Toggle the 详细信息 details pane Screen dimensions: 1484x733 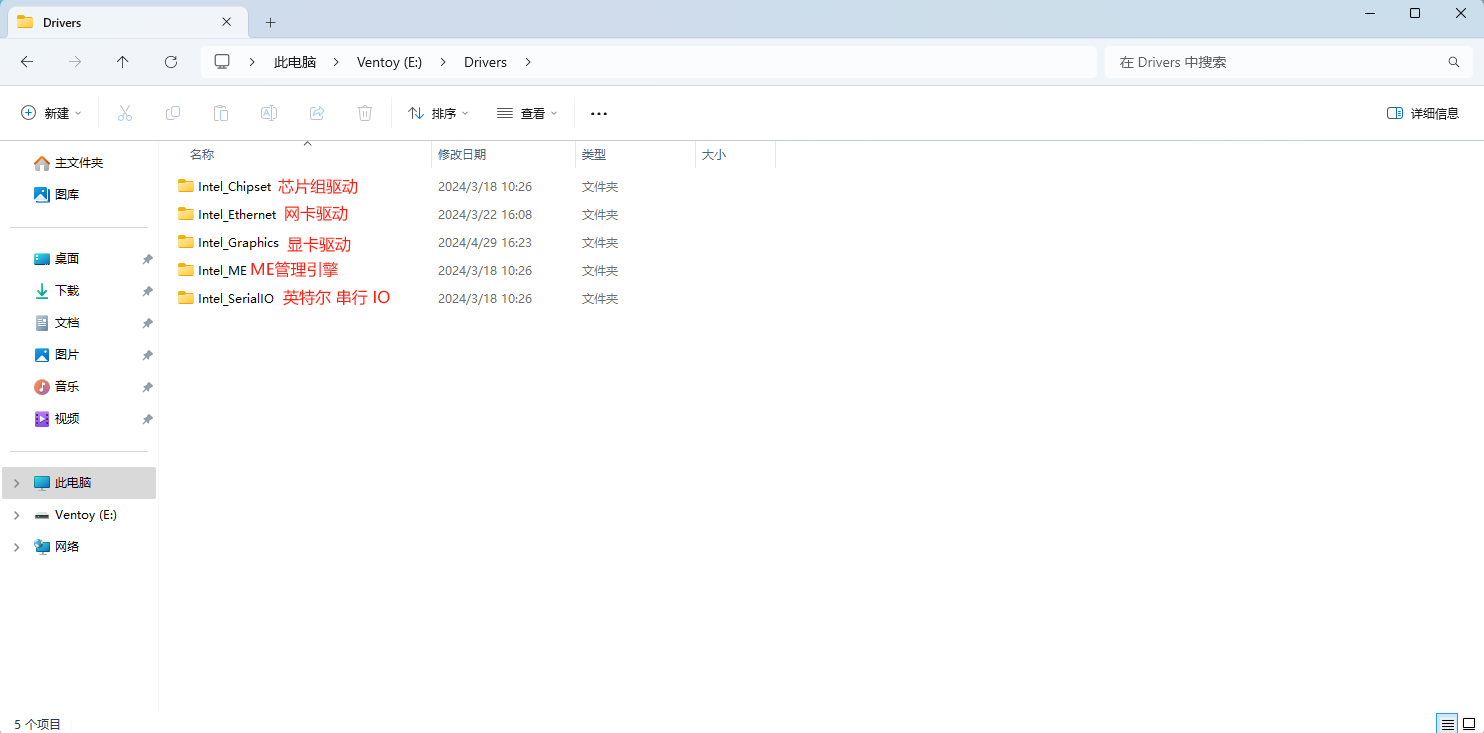coord(1423,113)
